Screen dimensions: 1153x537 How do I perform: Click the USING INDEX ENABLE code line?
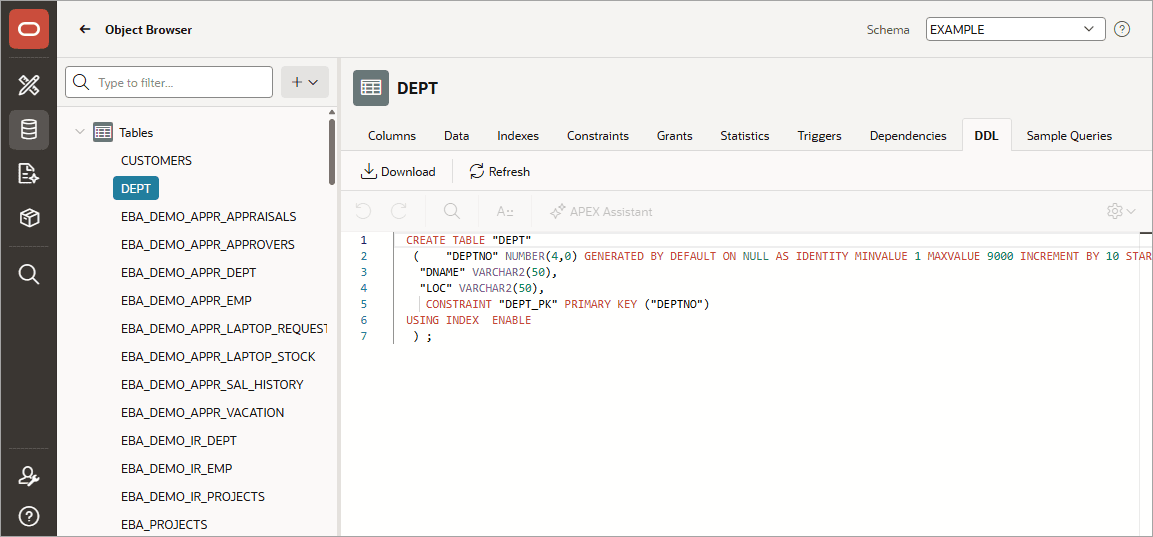[x=468, y=320]
